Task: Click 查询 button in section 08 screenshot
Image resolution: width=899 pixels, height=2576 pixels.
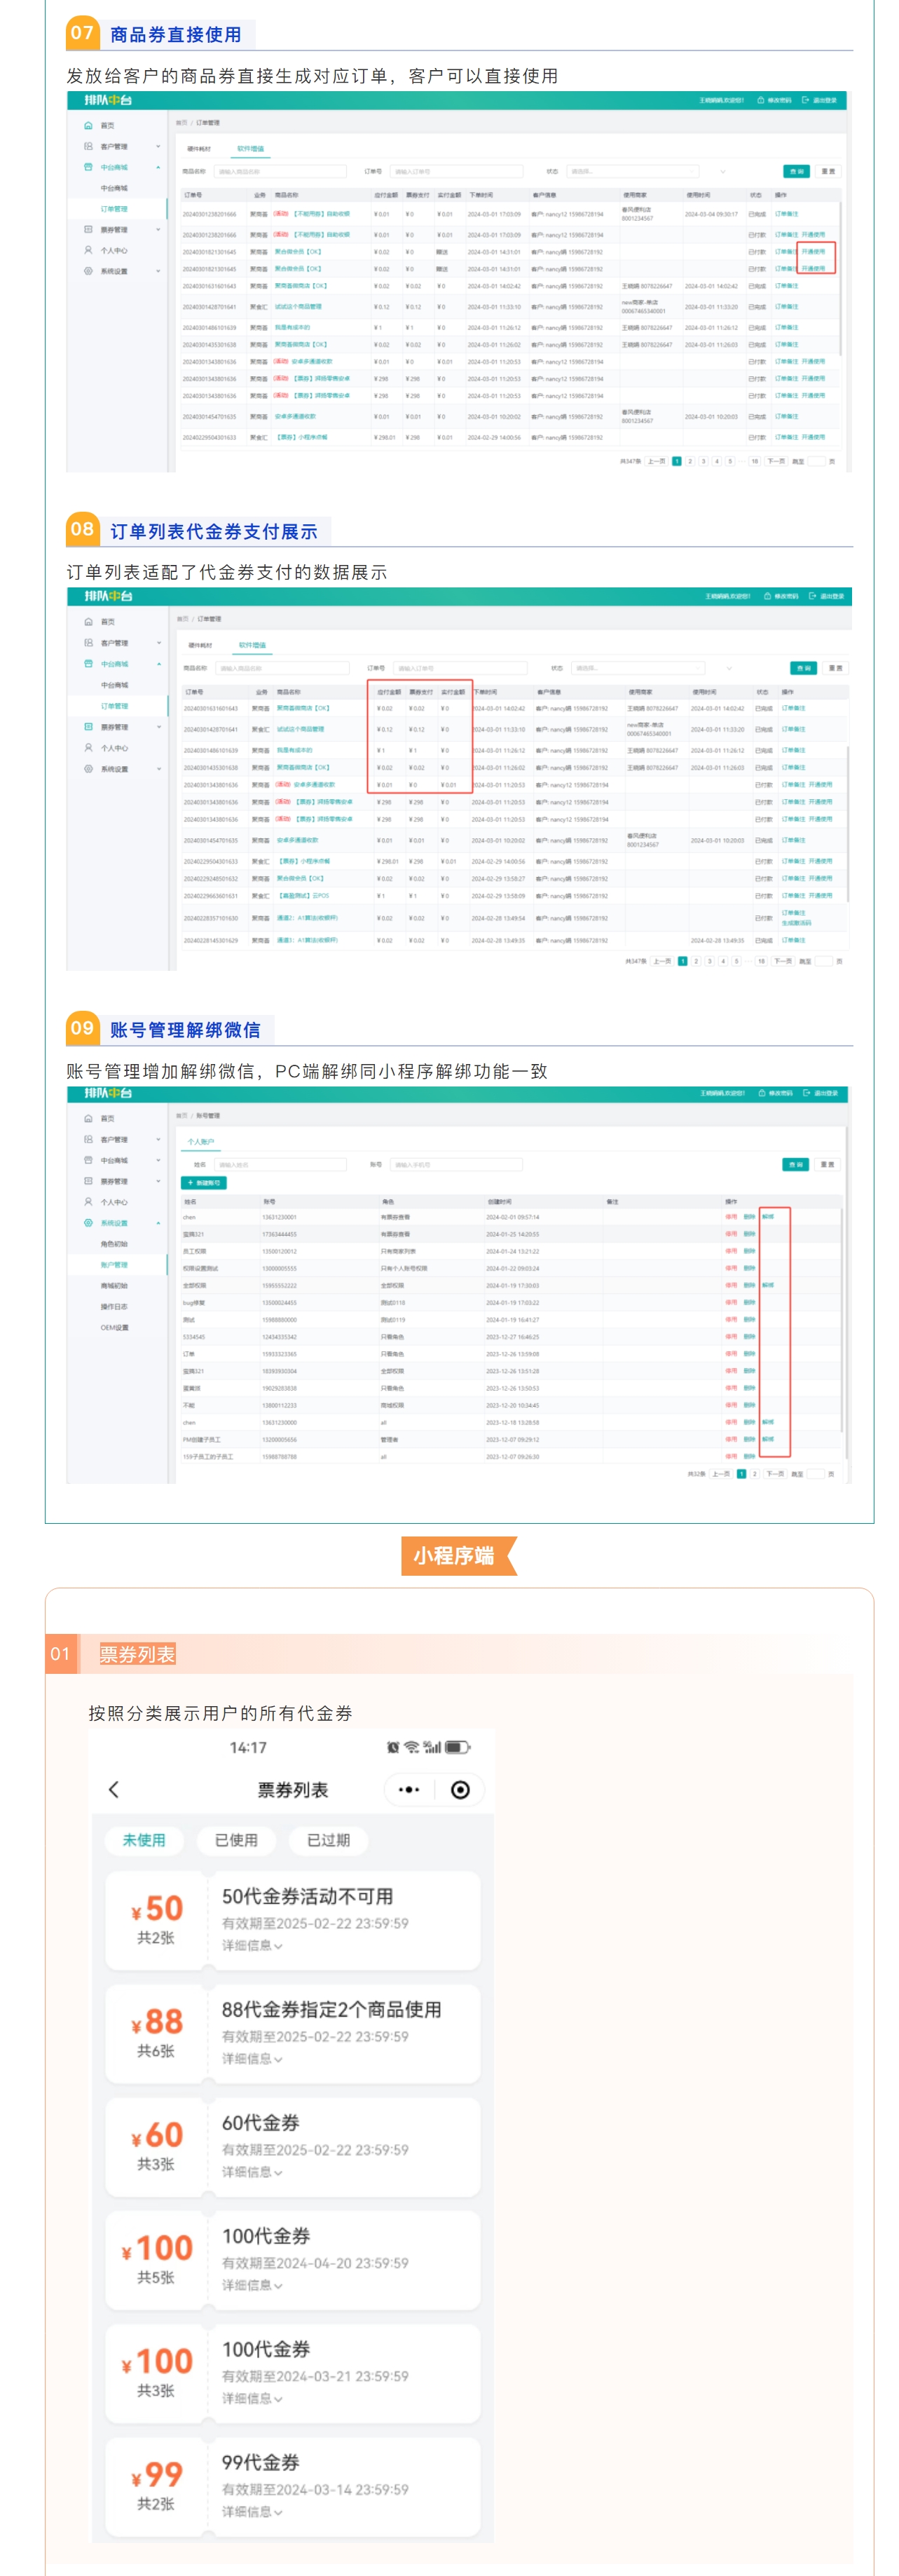Action: coord(802,668)
